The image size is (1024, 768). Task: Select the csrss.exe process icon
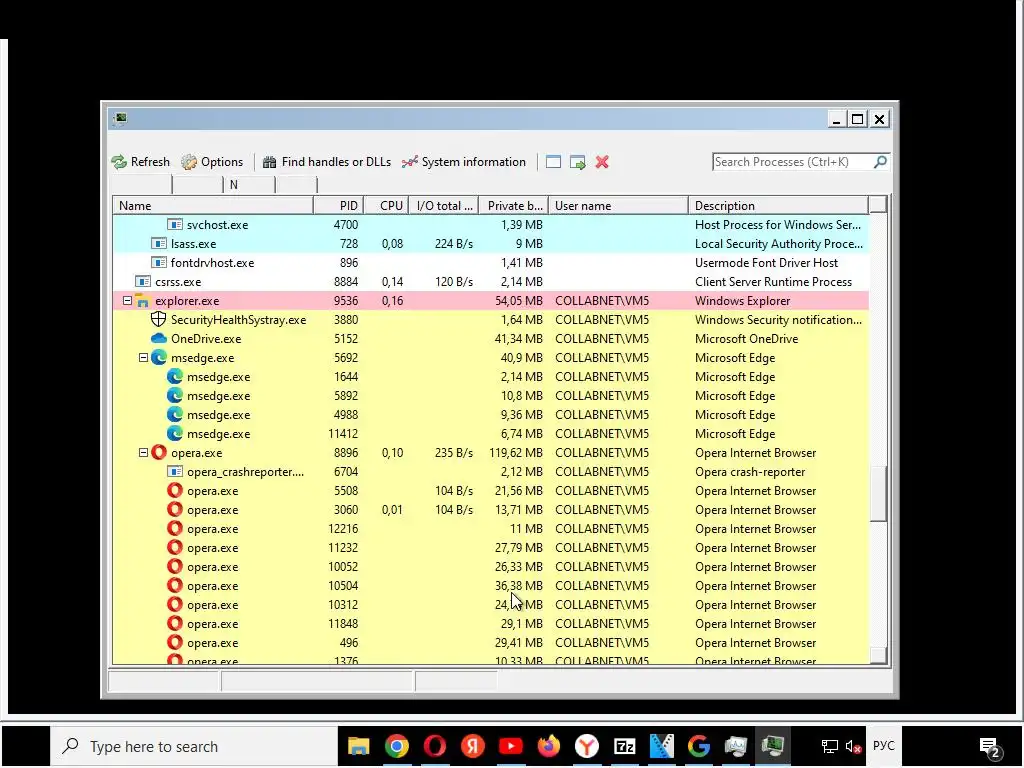(x=142, y=281)
